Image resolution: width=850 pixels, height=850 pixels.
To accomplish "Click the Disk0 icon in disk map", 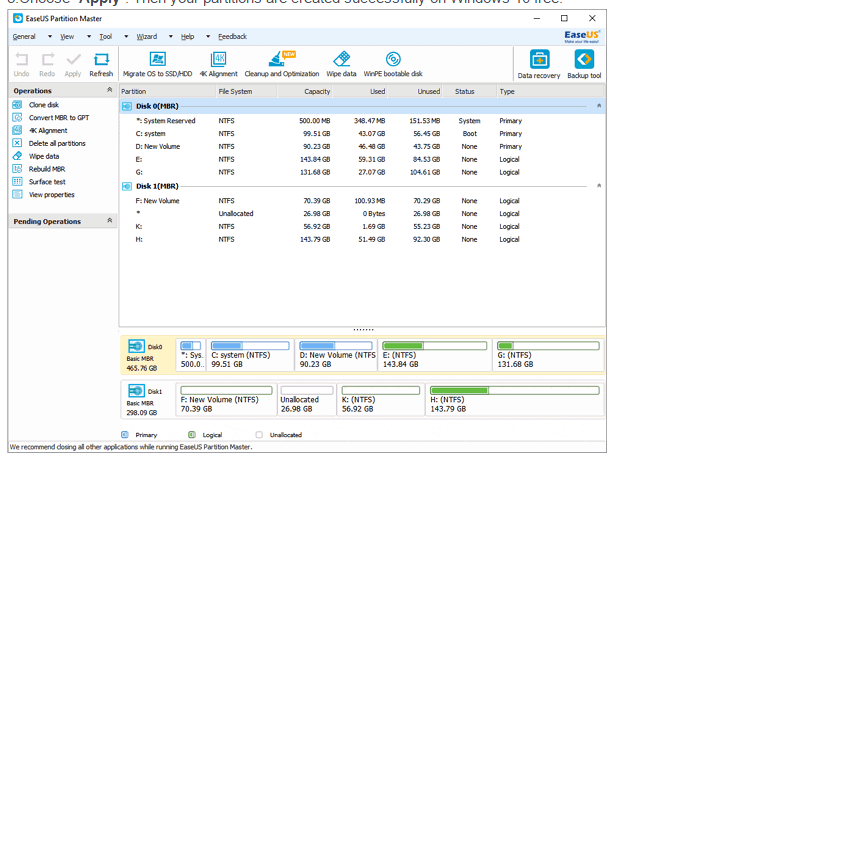I will (x=136, y=346).
